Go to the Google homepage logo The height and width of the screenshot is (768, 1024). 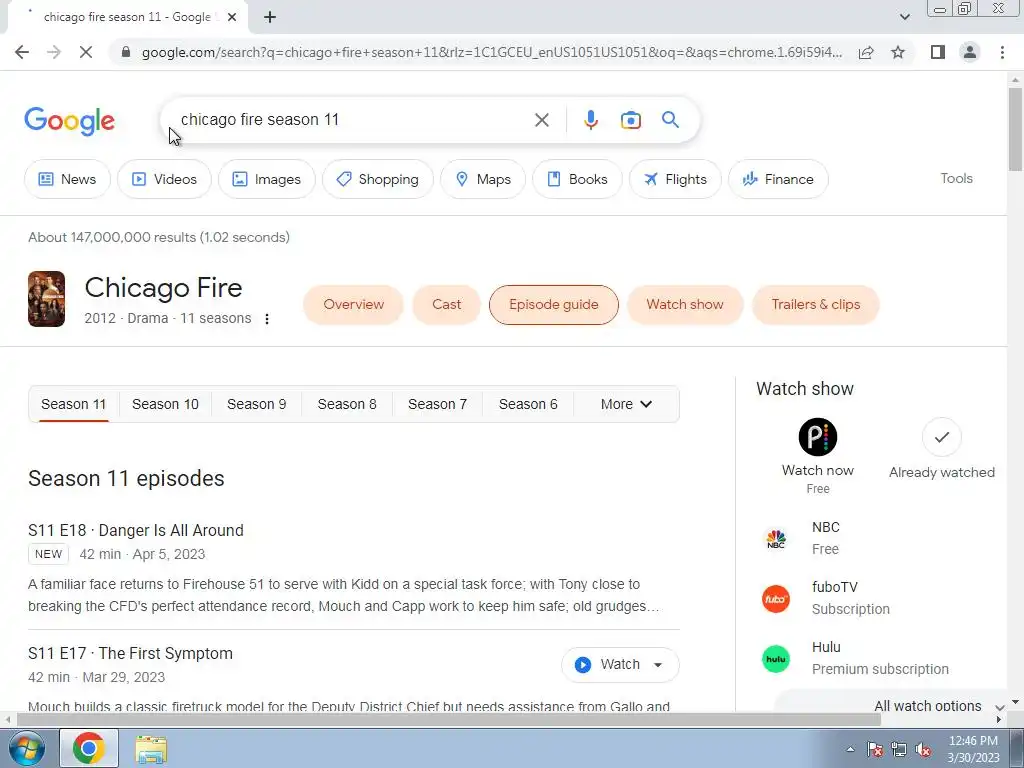[x=69, y=121]
